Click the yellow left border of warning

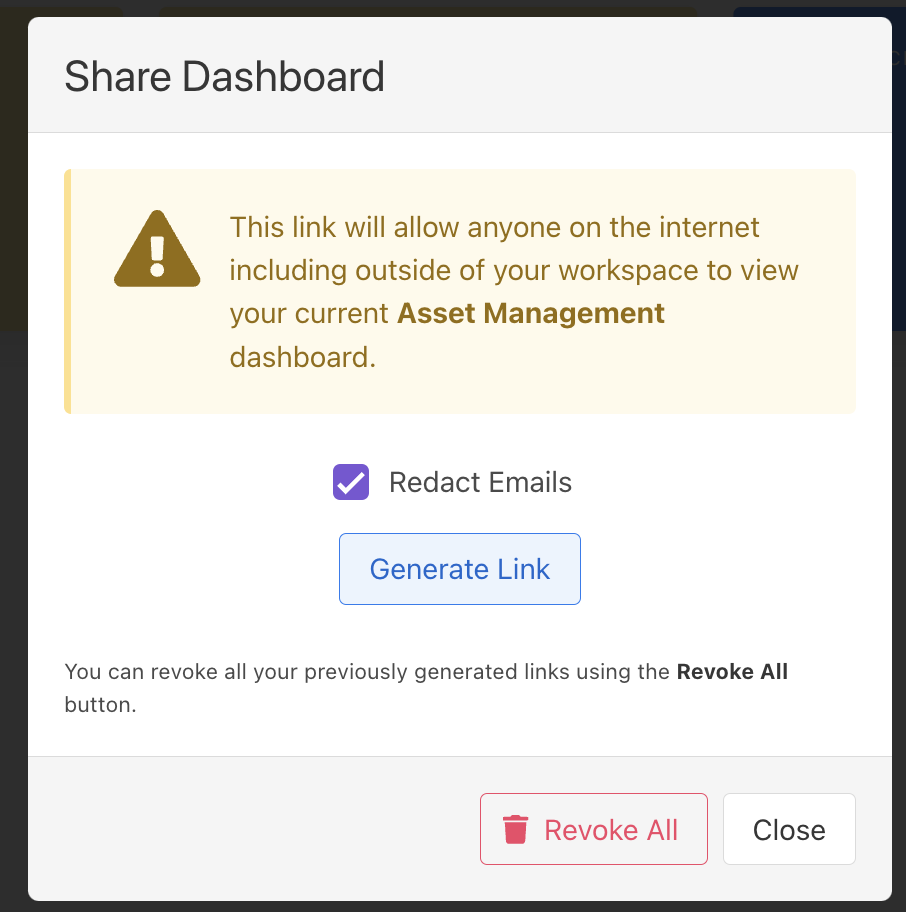(x=67, y=291)
